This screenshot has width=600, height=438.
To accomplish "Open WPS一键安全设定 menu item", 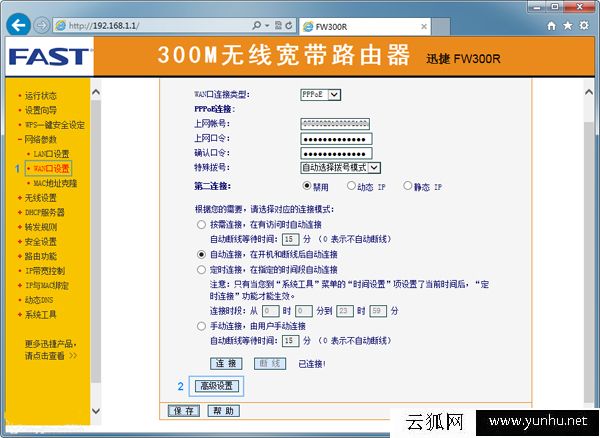I will click(55, 125).
